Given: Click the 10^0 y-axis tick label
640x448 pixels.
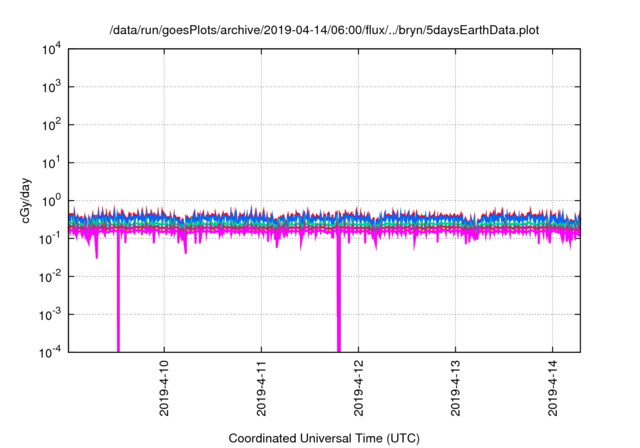Looking at the screenshot, I should coord(51,201).
